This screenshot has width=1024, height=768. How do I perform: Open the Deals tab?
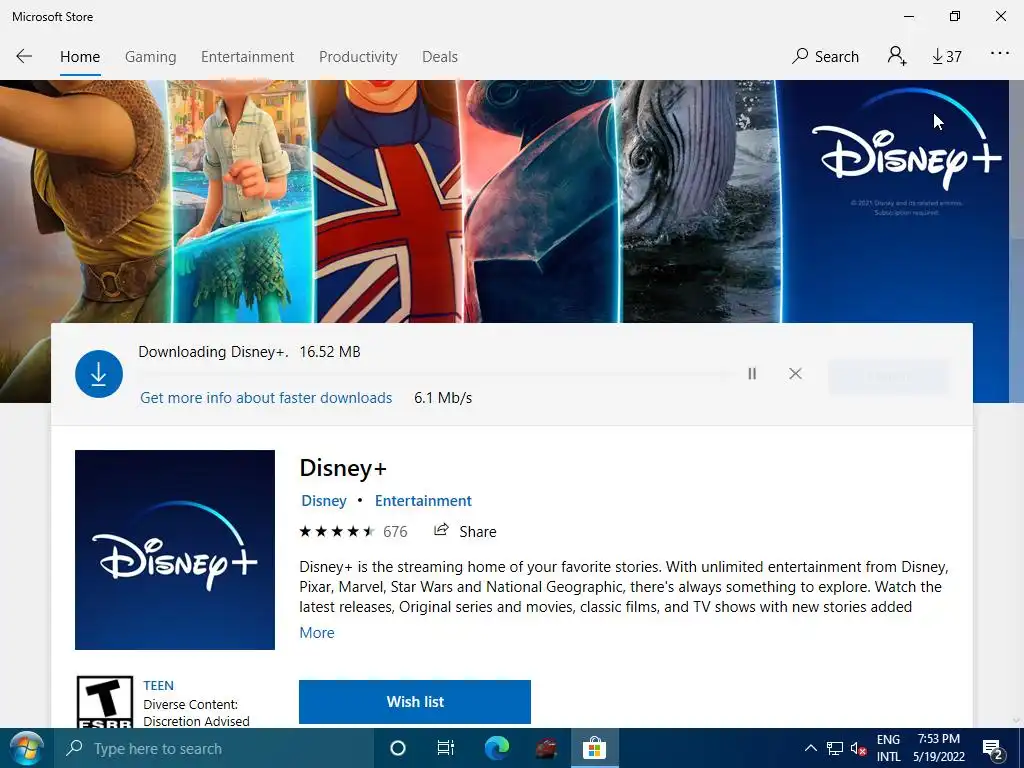pos(440,57)
